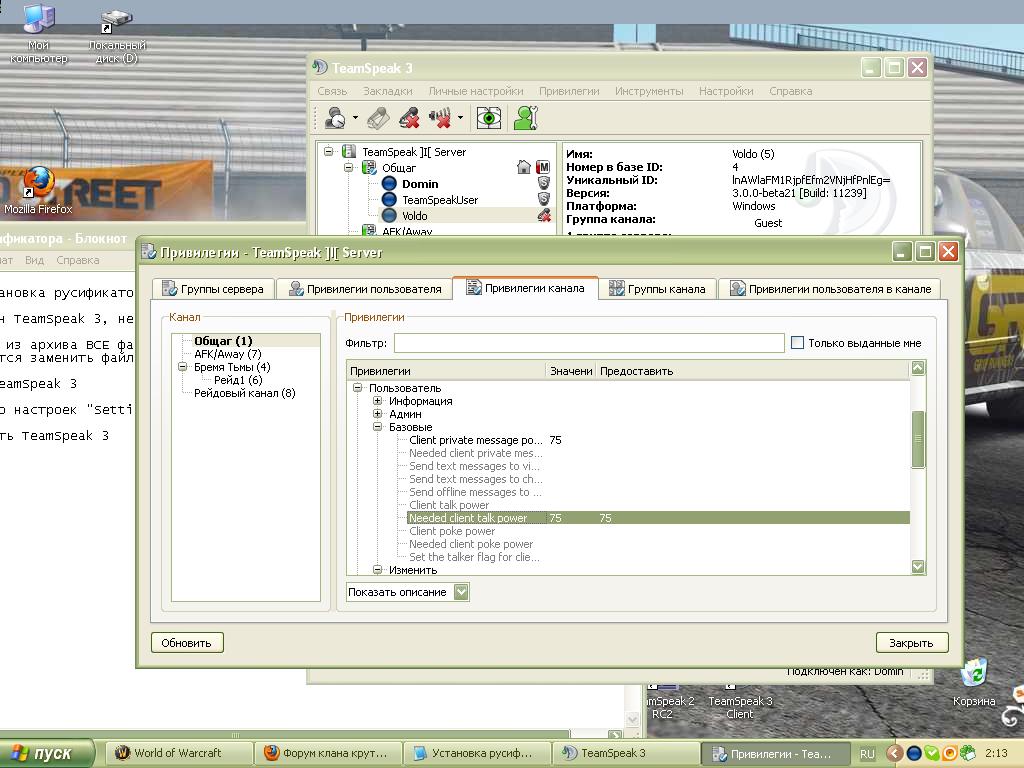Click the away status toolbar icon

click(x=336, y=118)
